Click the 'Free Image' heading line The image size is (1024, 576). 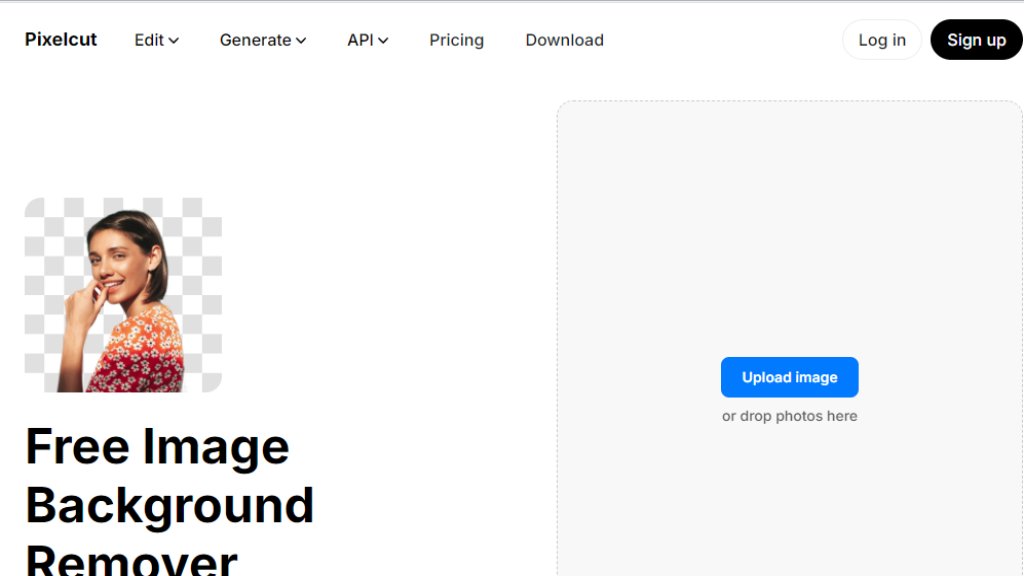[157, 446]
